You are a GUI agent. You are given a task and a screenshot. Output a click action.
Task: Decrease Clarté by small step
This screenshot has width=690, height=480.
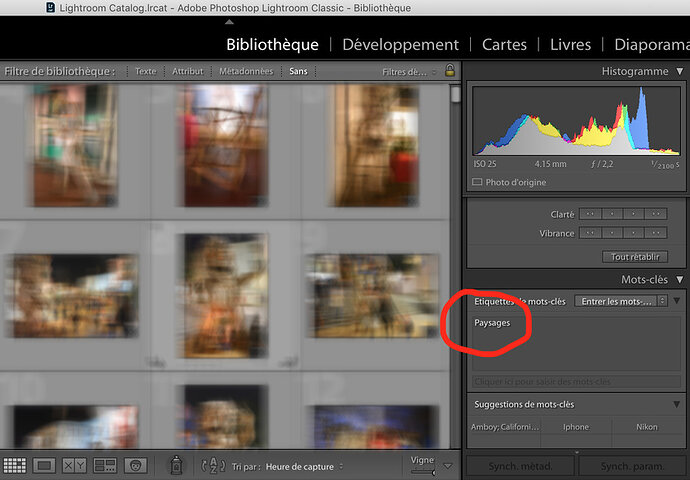612,214
